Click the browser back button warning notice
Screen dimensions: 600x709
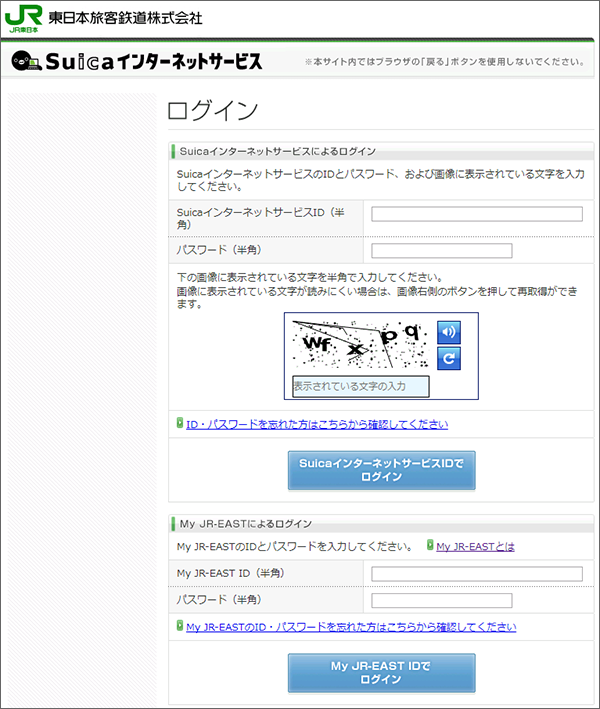pos(445,62)
